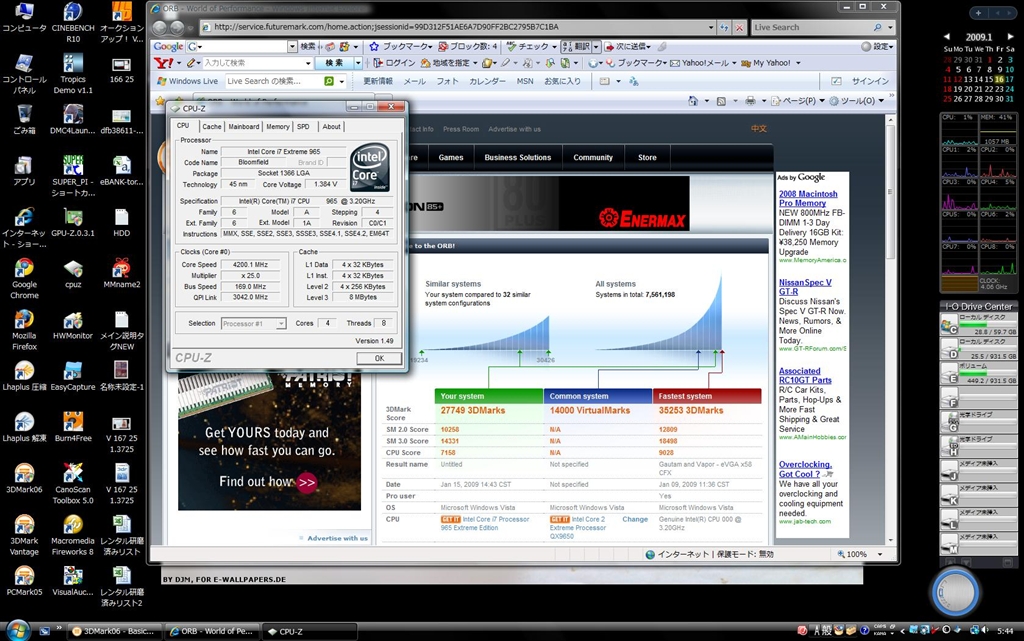The height and width of the screenshot is (641, 1024).
Task: Select the DMC4Laun... desktop icon
Action: [72, 119]
